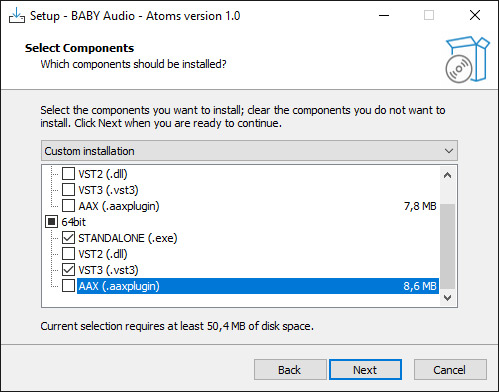Uncheck 64bit STANDALONE (.exe) checkbox
This screenshot has height=392, width=499.
[68, 238]
